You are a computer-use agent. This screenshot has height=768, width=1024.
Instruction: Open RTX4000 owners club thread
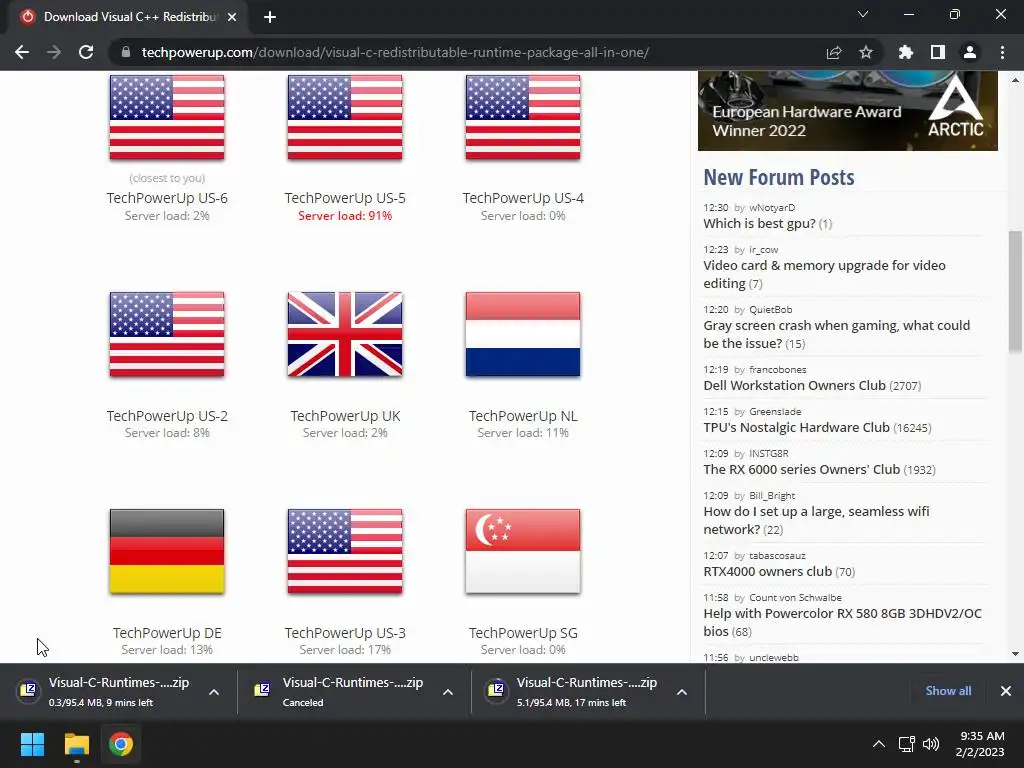pyautogui.click(x=767, y=571)
